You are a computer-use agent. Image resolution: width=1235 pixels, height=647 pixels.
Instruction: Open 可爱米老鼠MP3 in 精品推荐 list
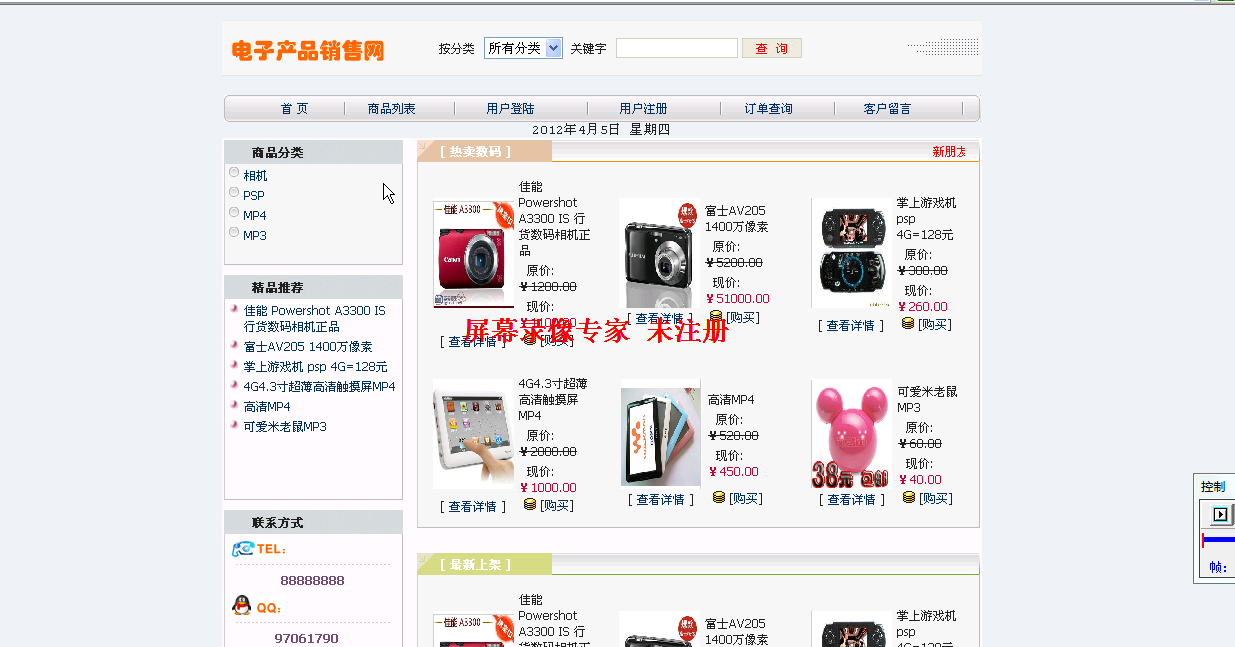click(285, 427)
